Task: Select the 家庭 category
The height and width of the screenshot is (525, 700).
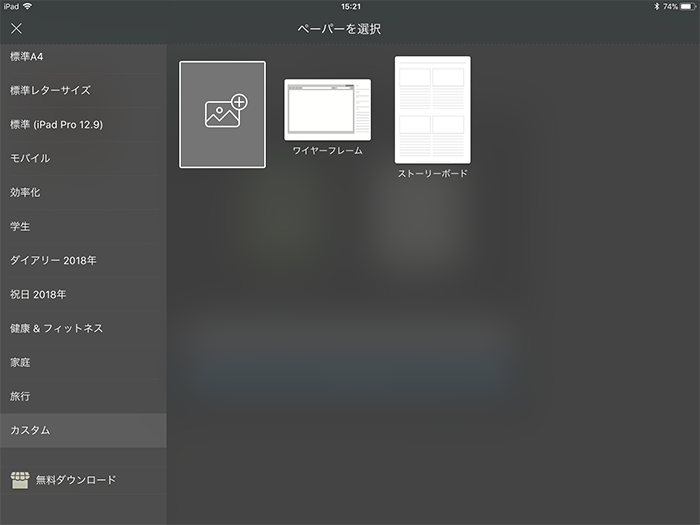Action: [83, 362]
